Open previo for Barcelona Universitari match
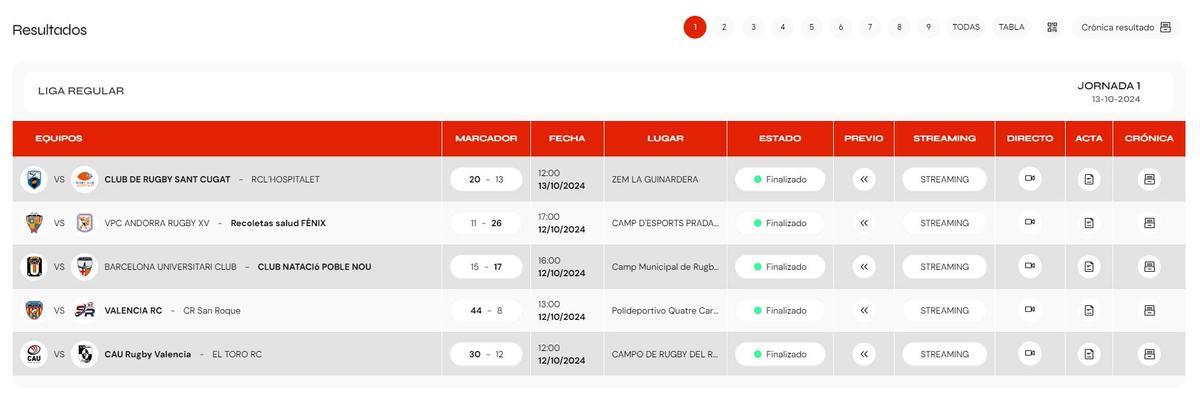1200x413 pixels. click(x=864, y=267)
